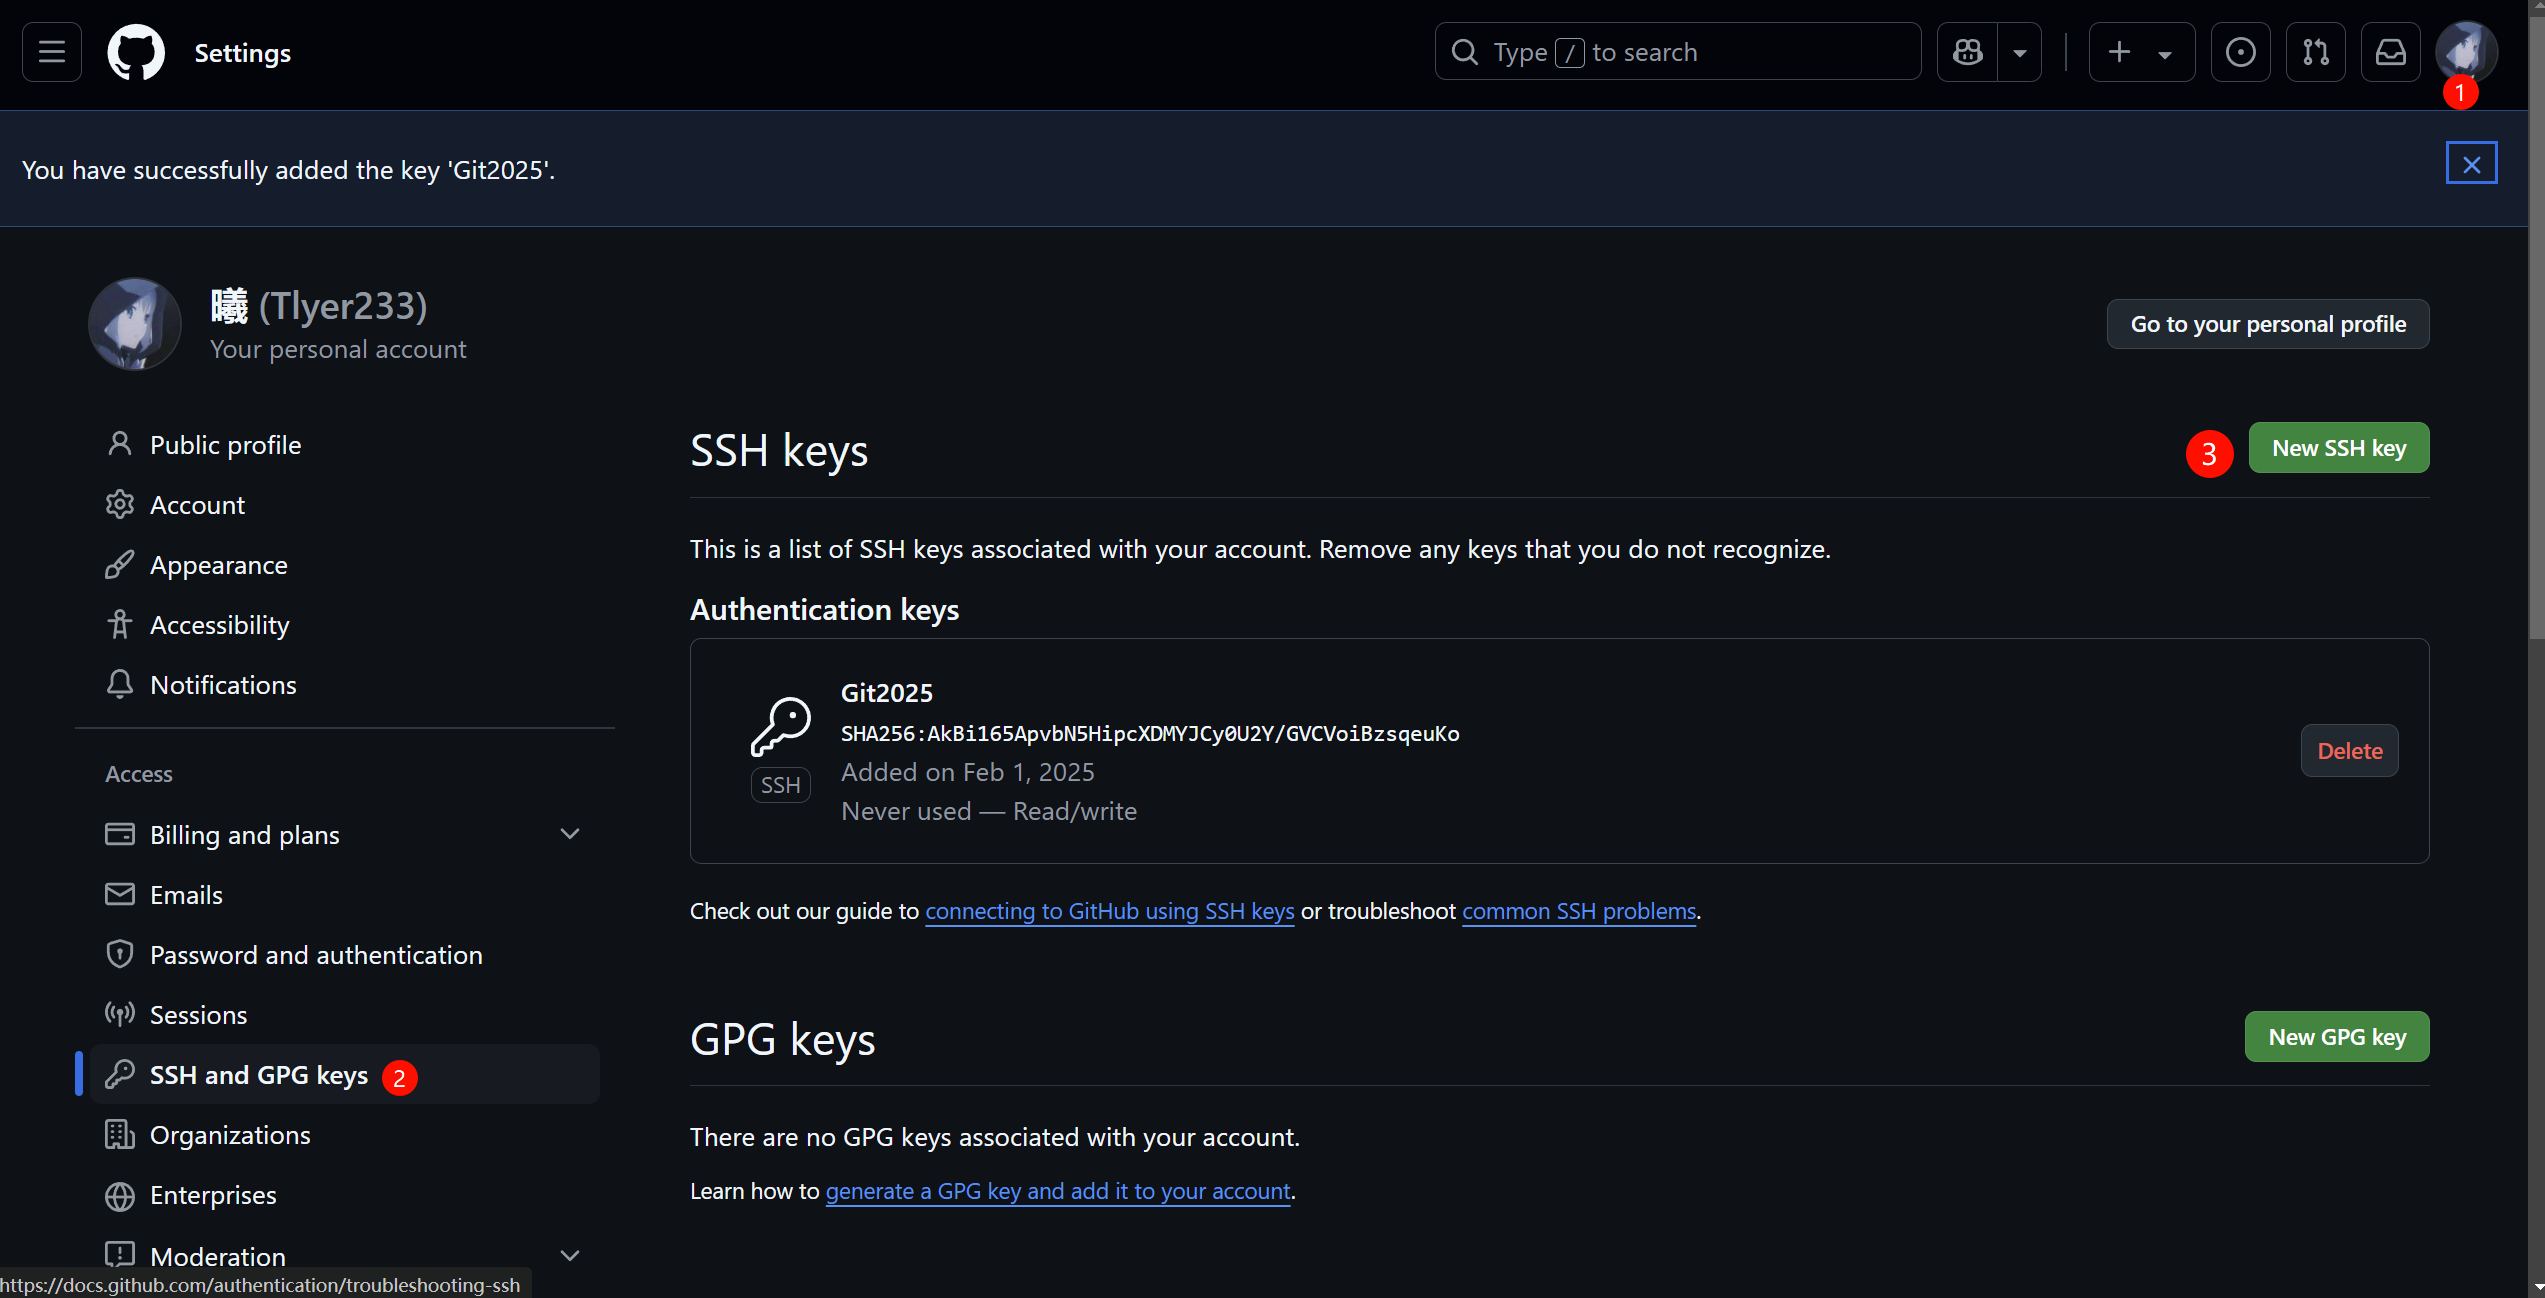
Task: Go to Password and authentication
Action: (x=316, y=955)
